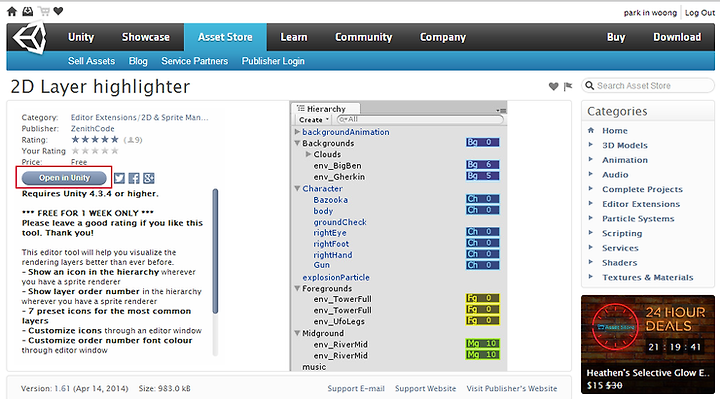Click the Ch 0 icon next to Bazooka
Screen dimensions: 720x399
point(483,199)
